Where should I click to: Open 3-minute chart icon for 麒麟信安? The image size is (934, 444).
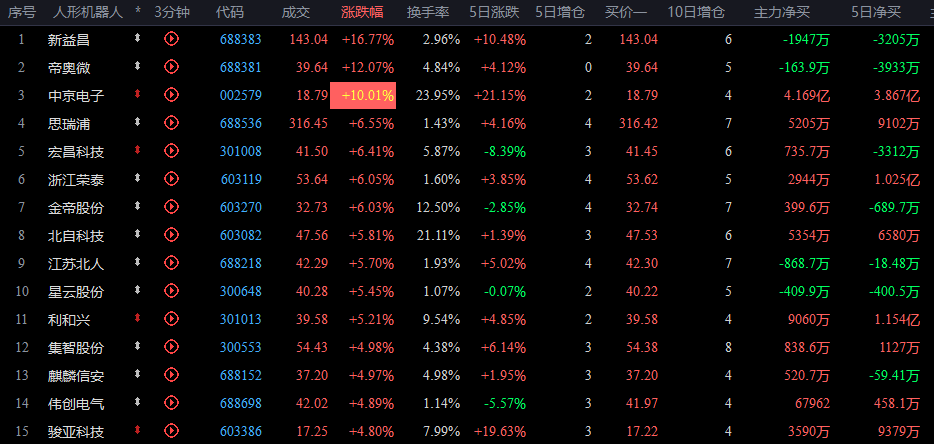coord(172,374)
